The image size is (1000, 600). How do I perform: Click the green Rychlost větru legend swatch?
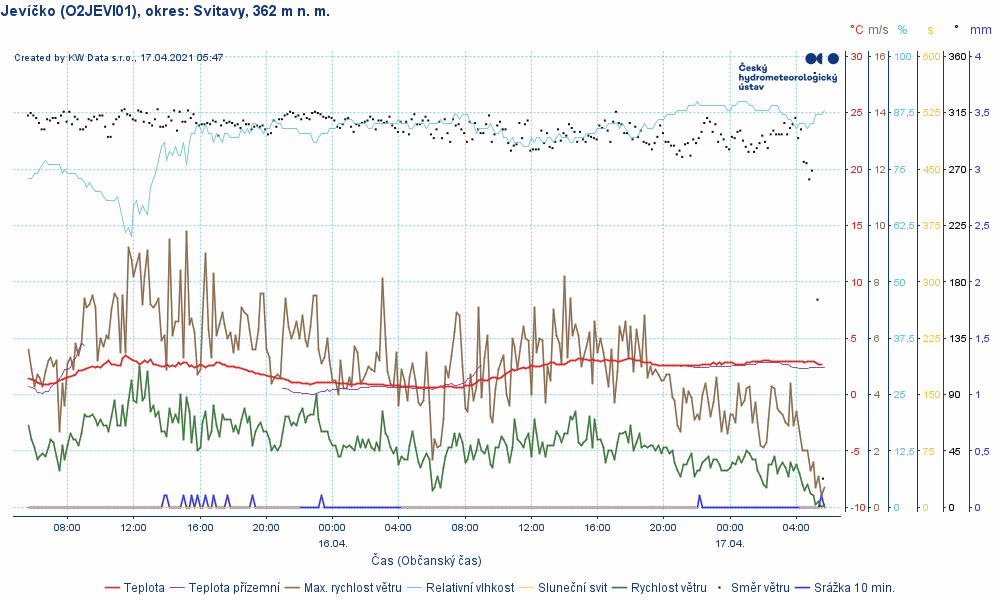(x=619, y=588)
